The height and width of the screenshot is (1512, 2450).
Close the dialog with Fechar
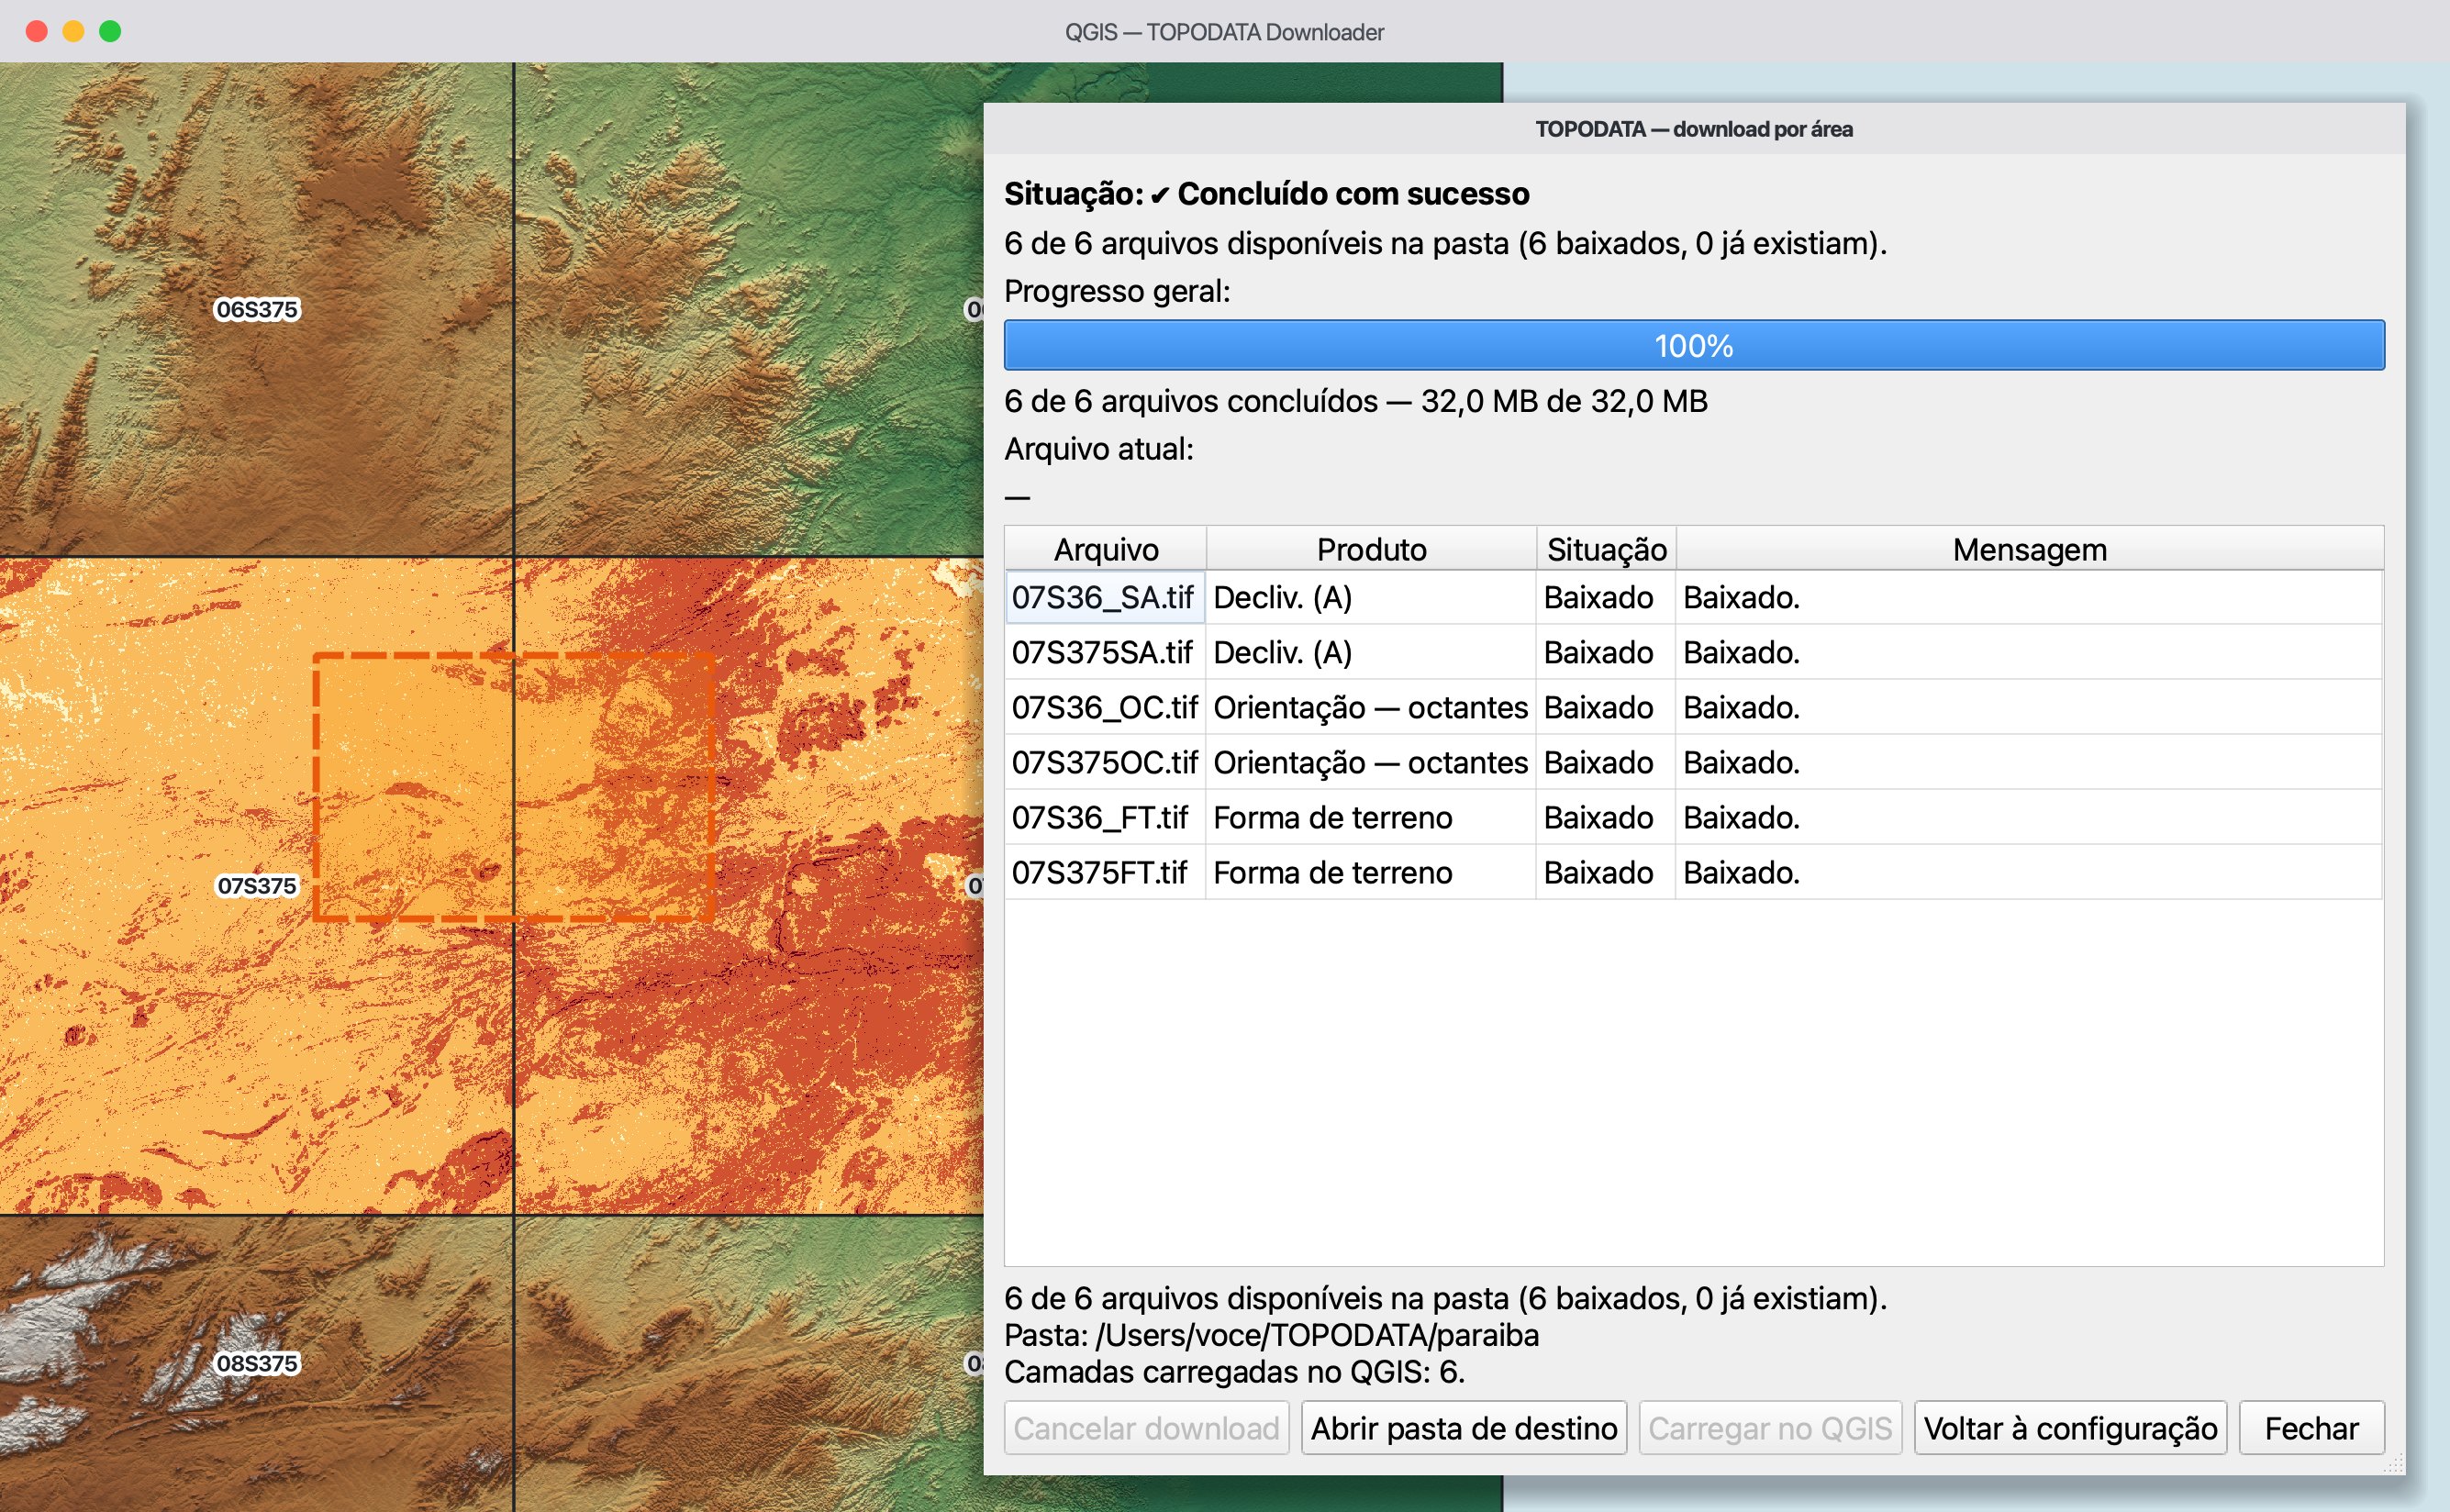2311,1428
